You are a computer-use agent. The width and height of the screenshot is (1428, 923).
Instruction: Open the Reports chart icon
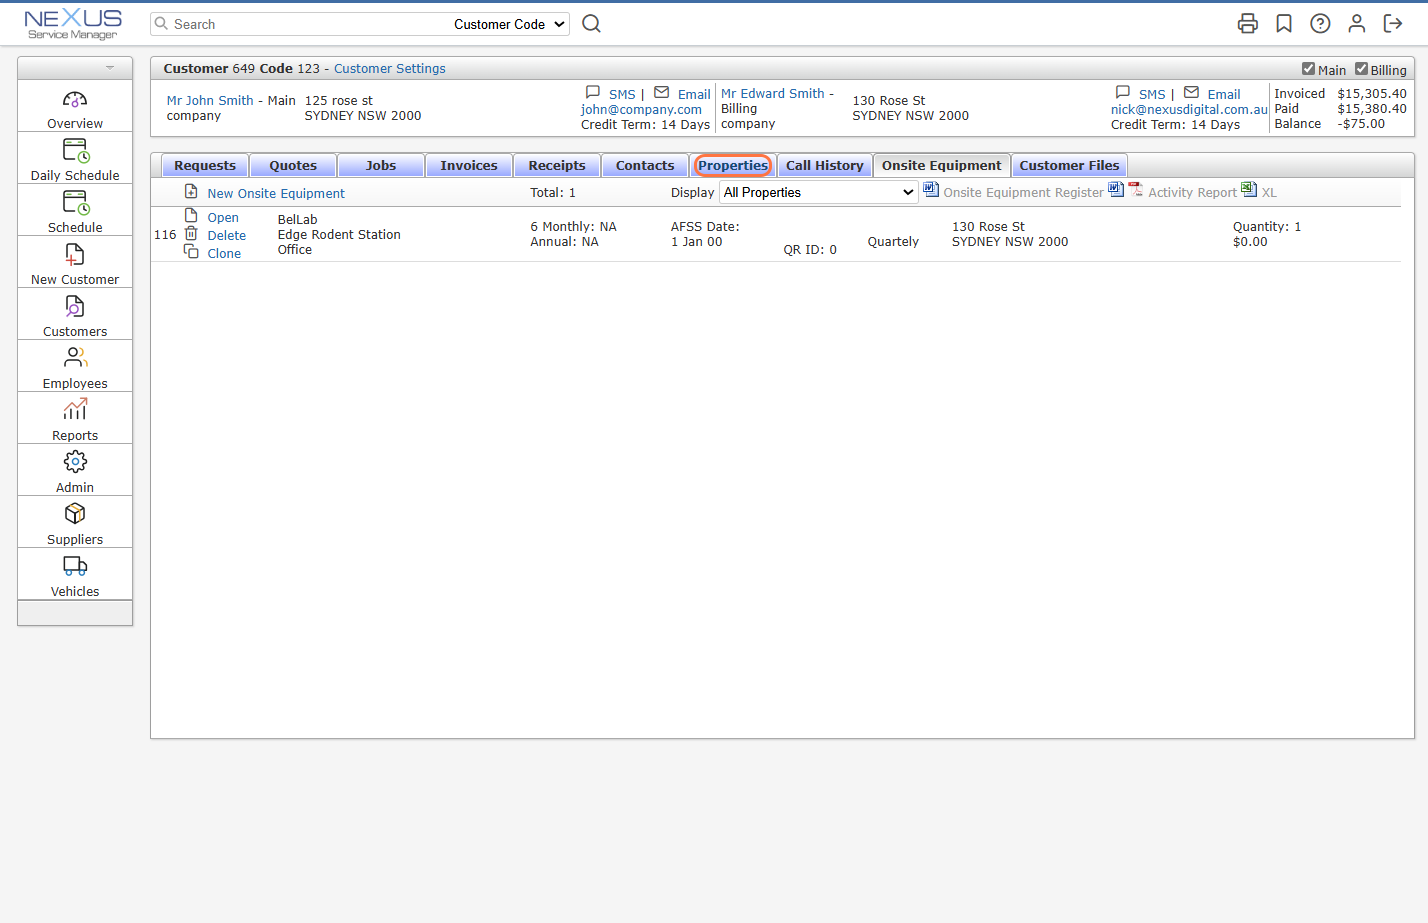click(x=75, y=409)
